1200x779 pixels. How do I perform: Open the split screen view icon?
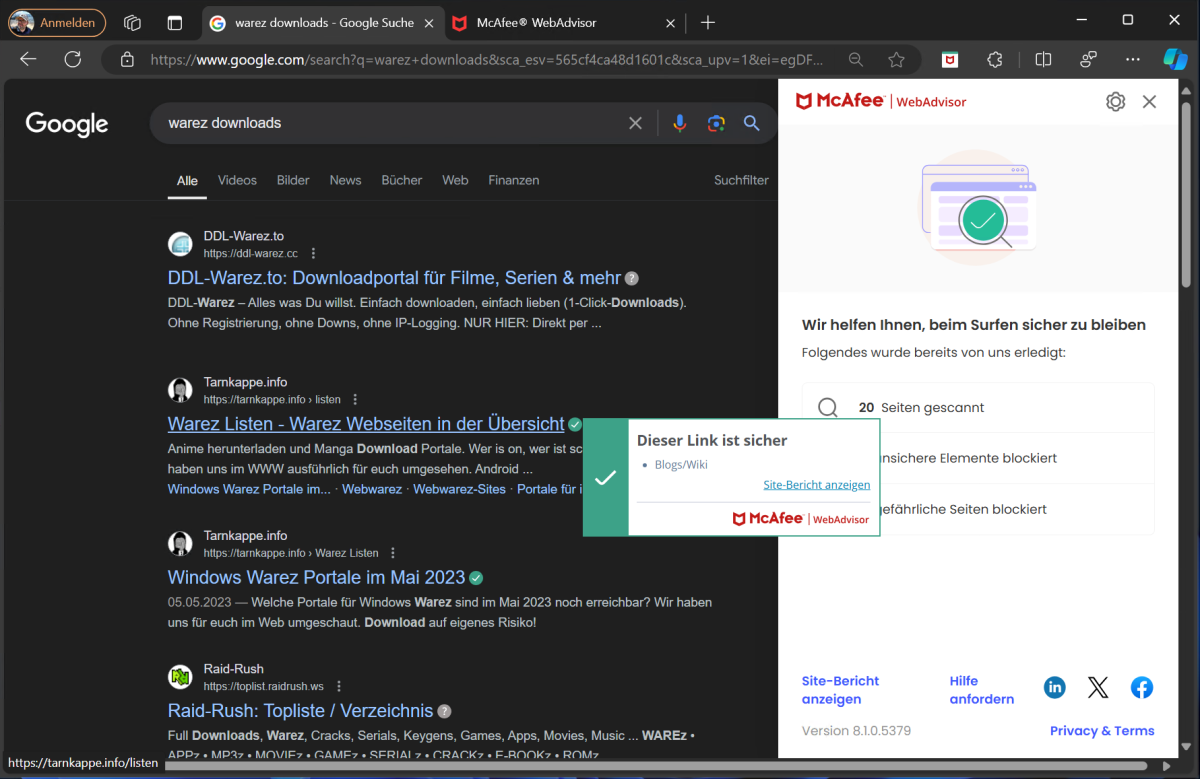(1043, 60)
